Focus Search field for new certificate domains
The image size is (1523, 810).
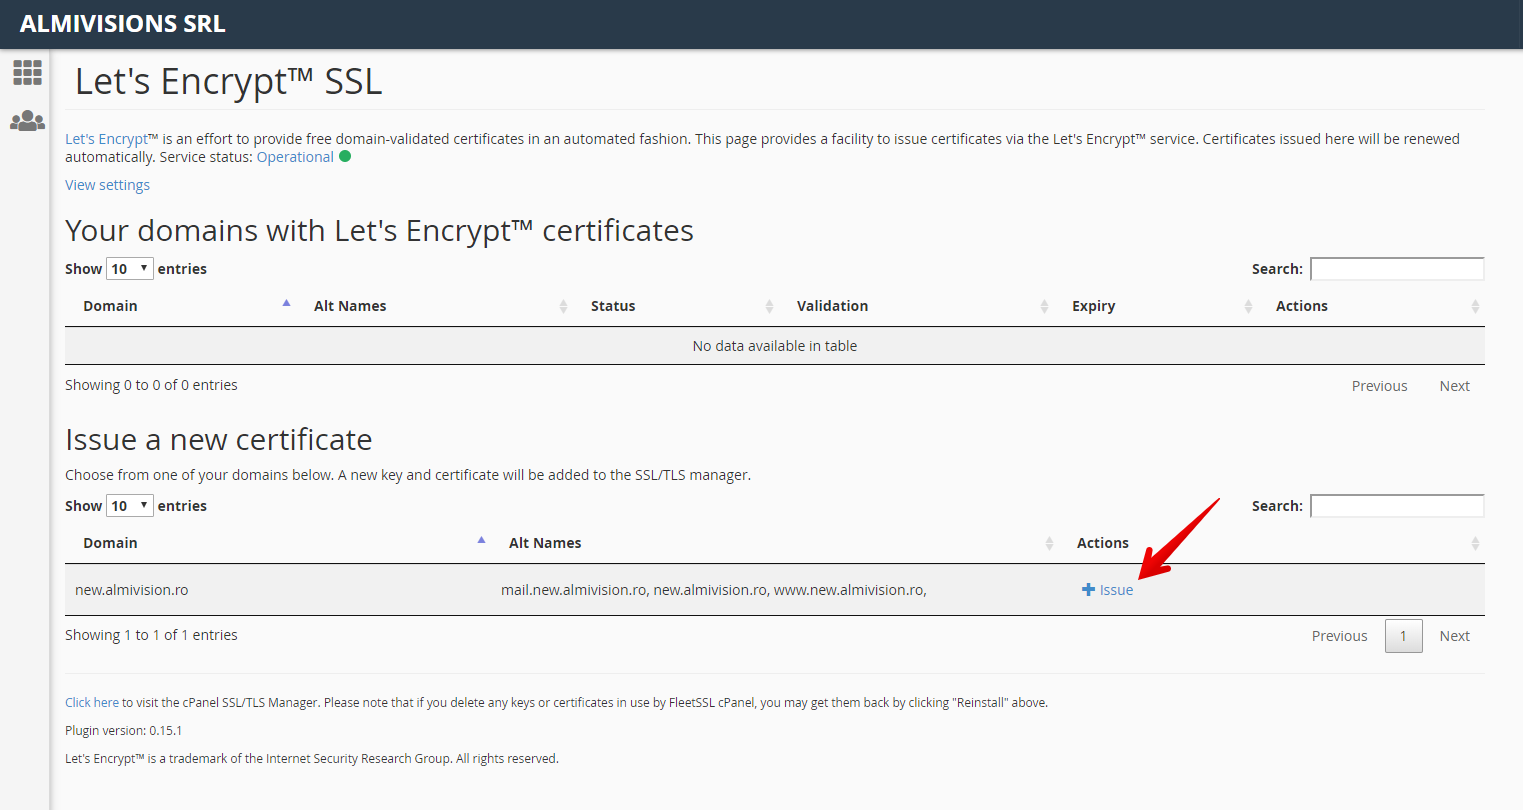tap(1397, 506)
